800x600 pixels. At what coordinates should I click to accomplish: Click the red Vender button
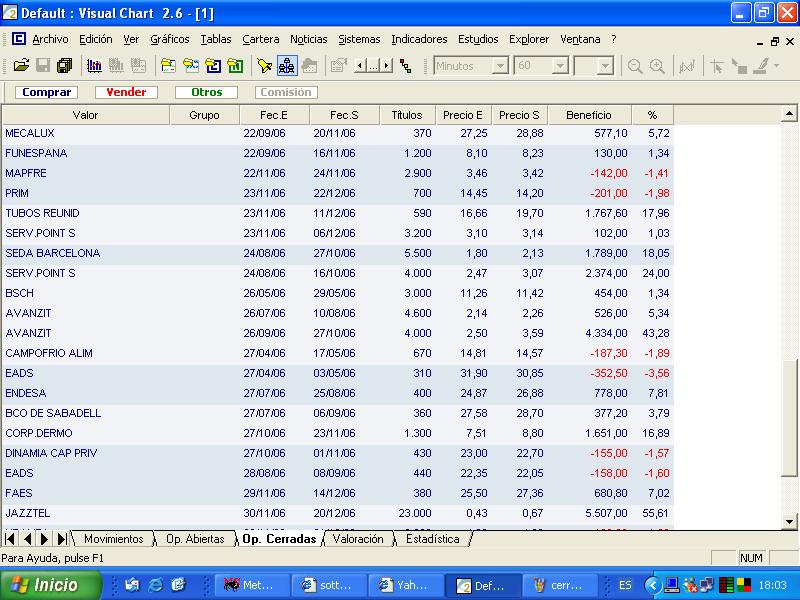(x=126, y=92)
